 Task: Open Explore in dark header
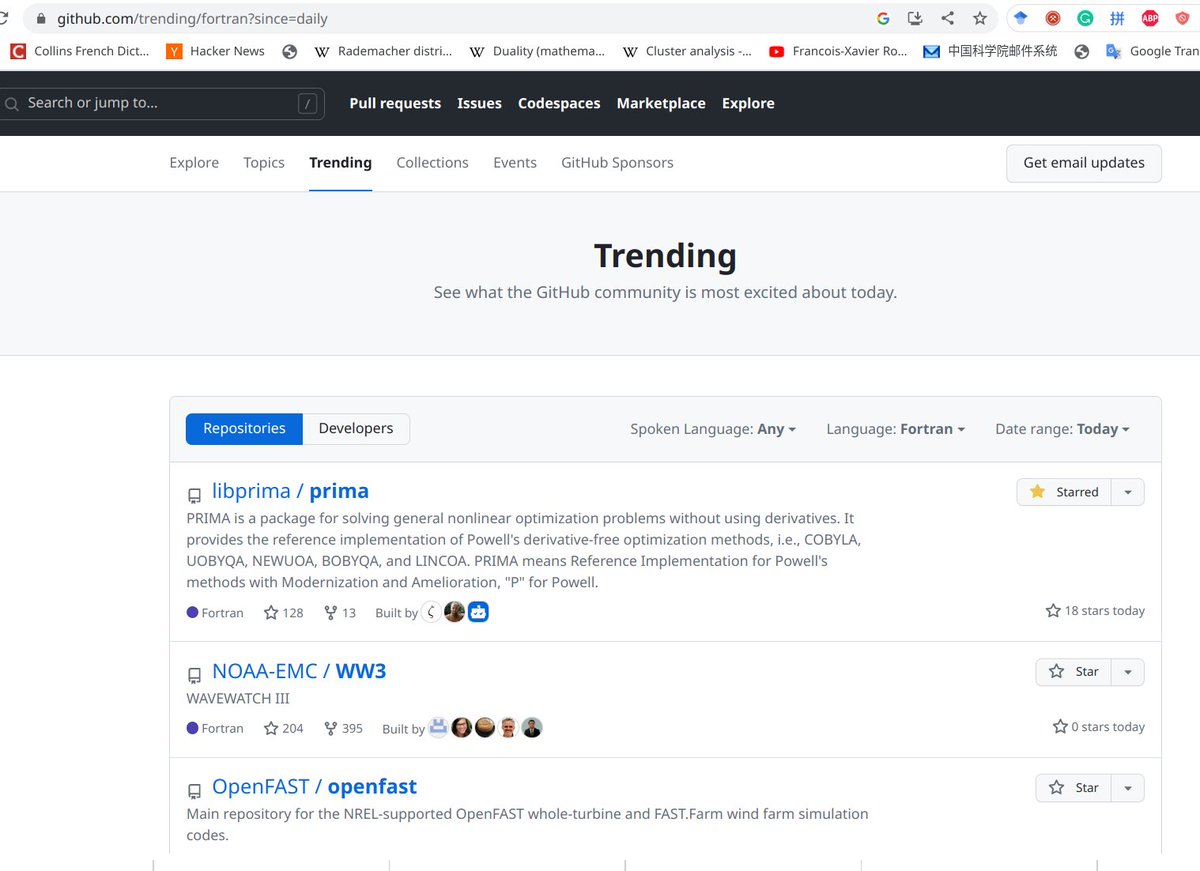748,103
